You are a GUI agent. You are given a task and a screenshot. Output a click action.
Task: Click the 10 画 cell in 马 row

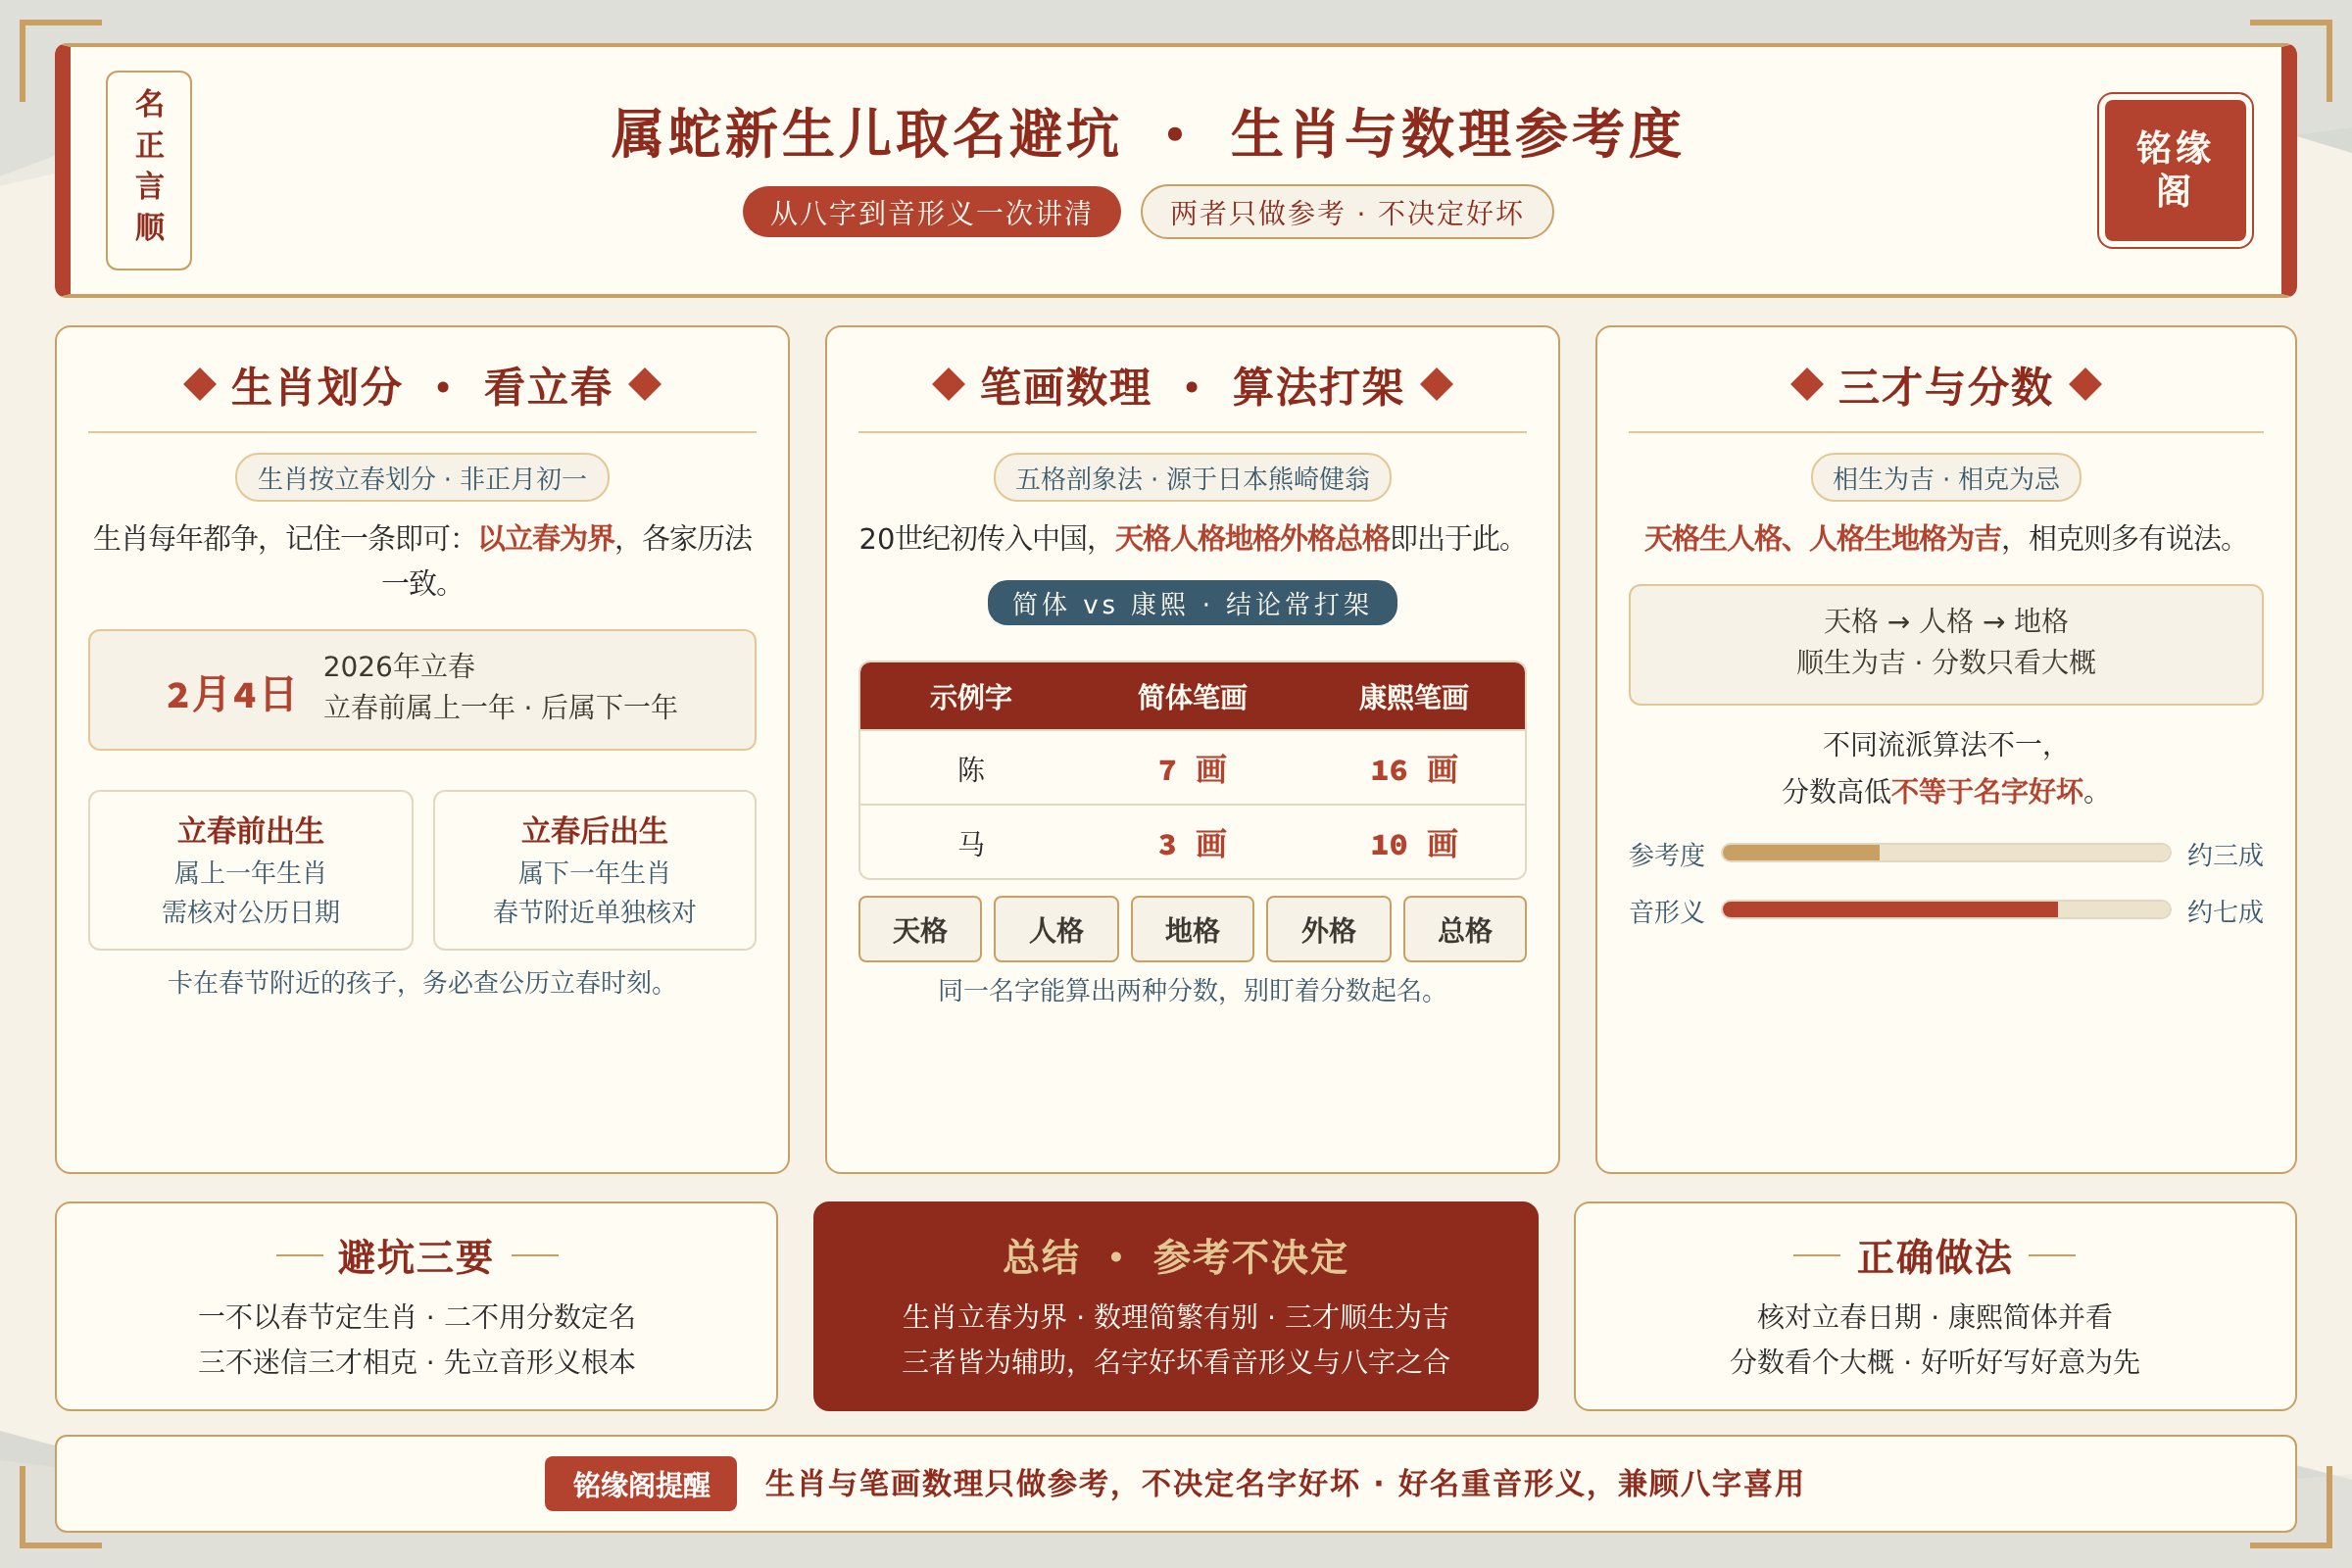pos(1413,844)
